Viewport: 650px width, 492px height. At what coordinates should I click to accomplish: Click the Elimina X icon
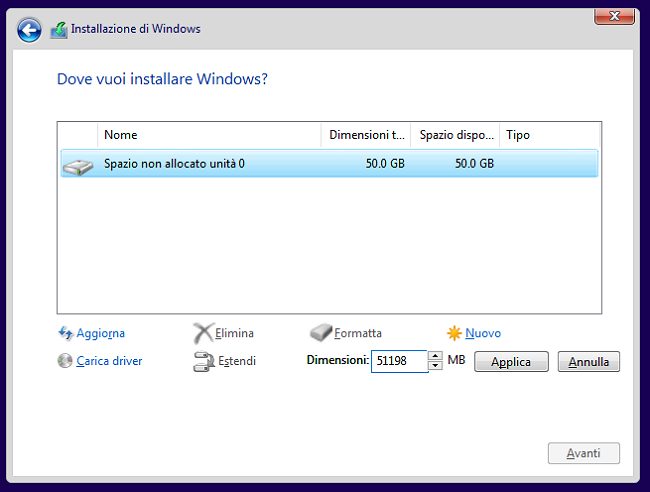[x=203, y=333]
